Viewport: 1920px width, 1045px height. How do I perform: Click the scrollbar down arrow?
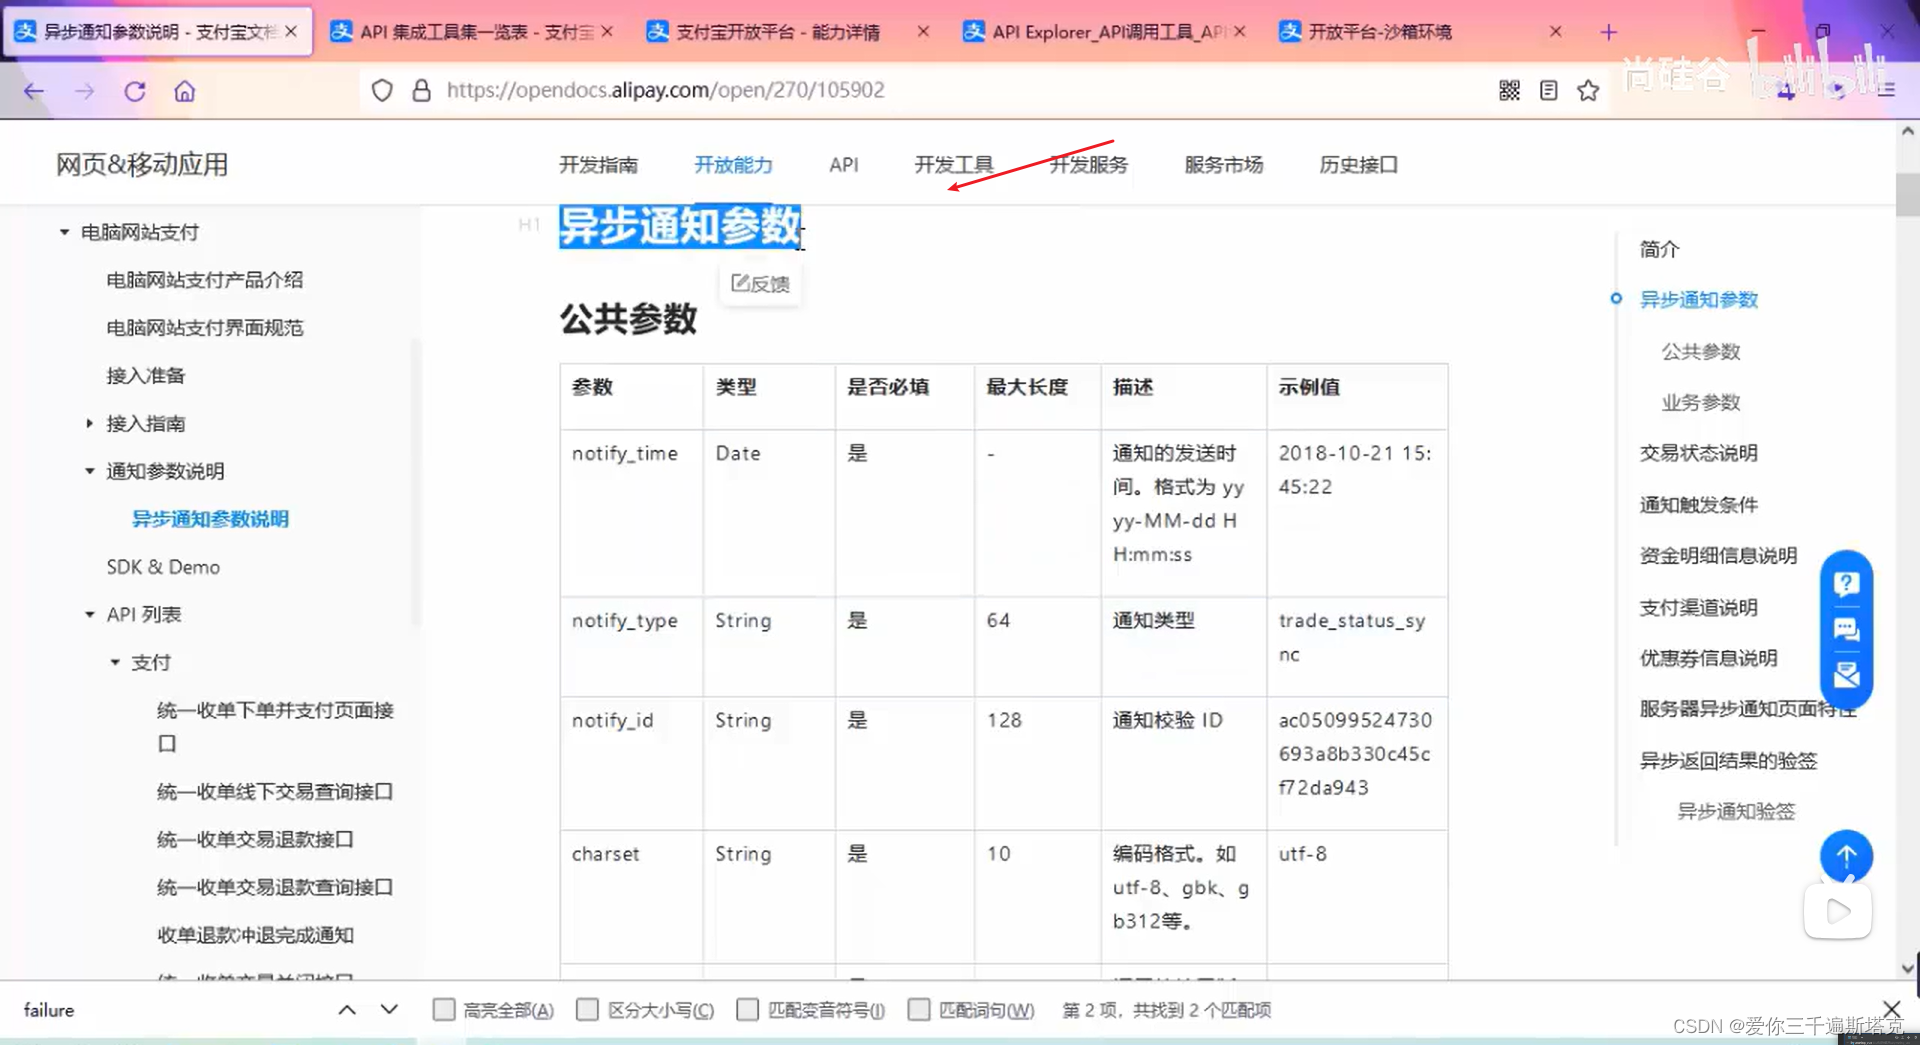click(x=1907, y=968)
